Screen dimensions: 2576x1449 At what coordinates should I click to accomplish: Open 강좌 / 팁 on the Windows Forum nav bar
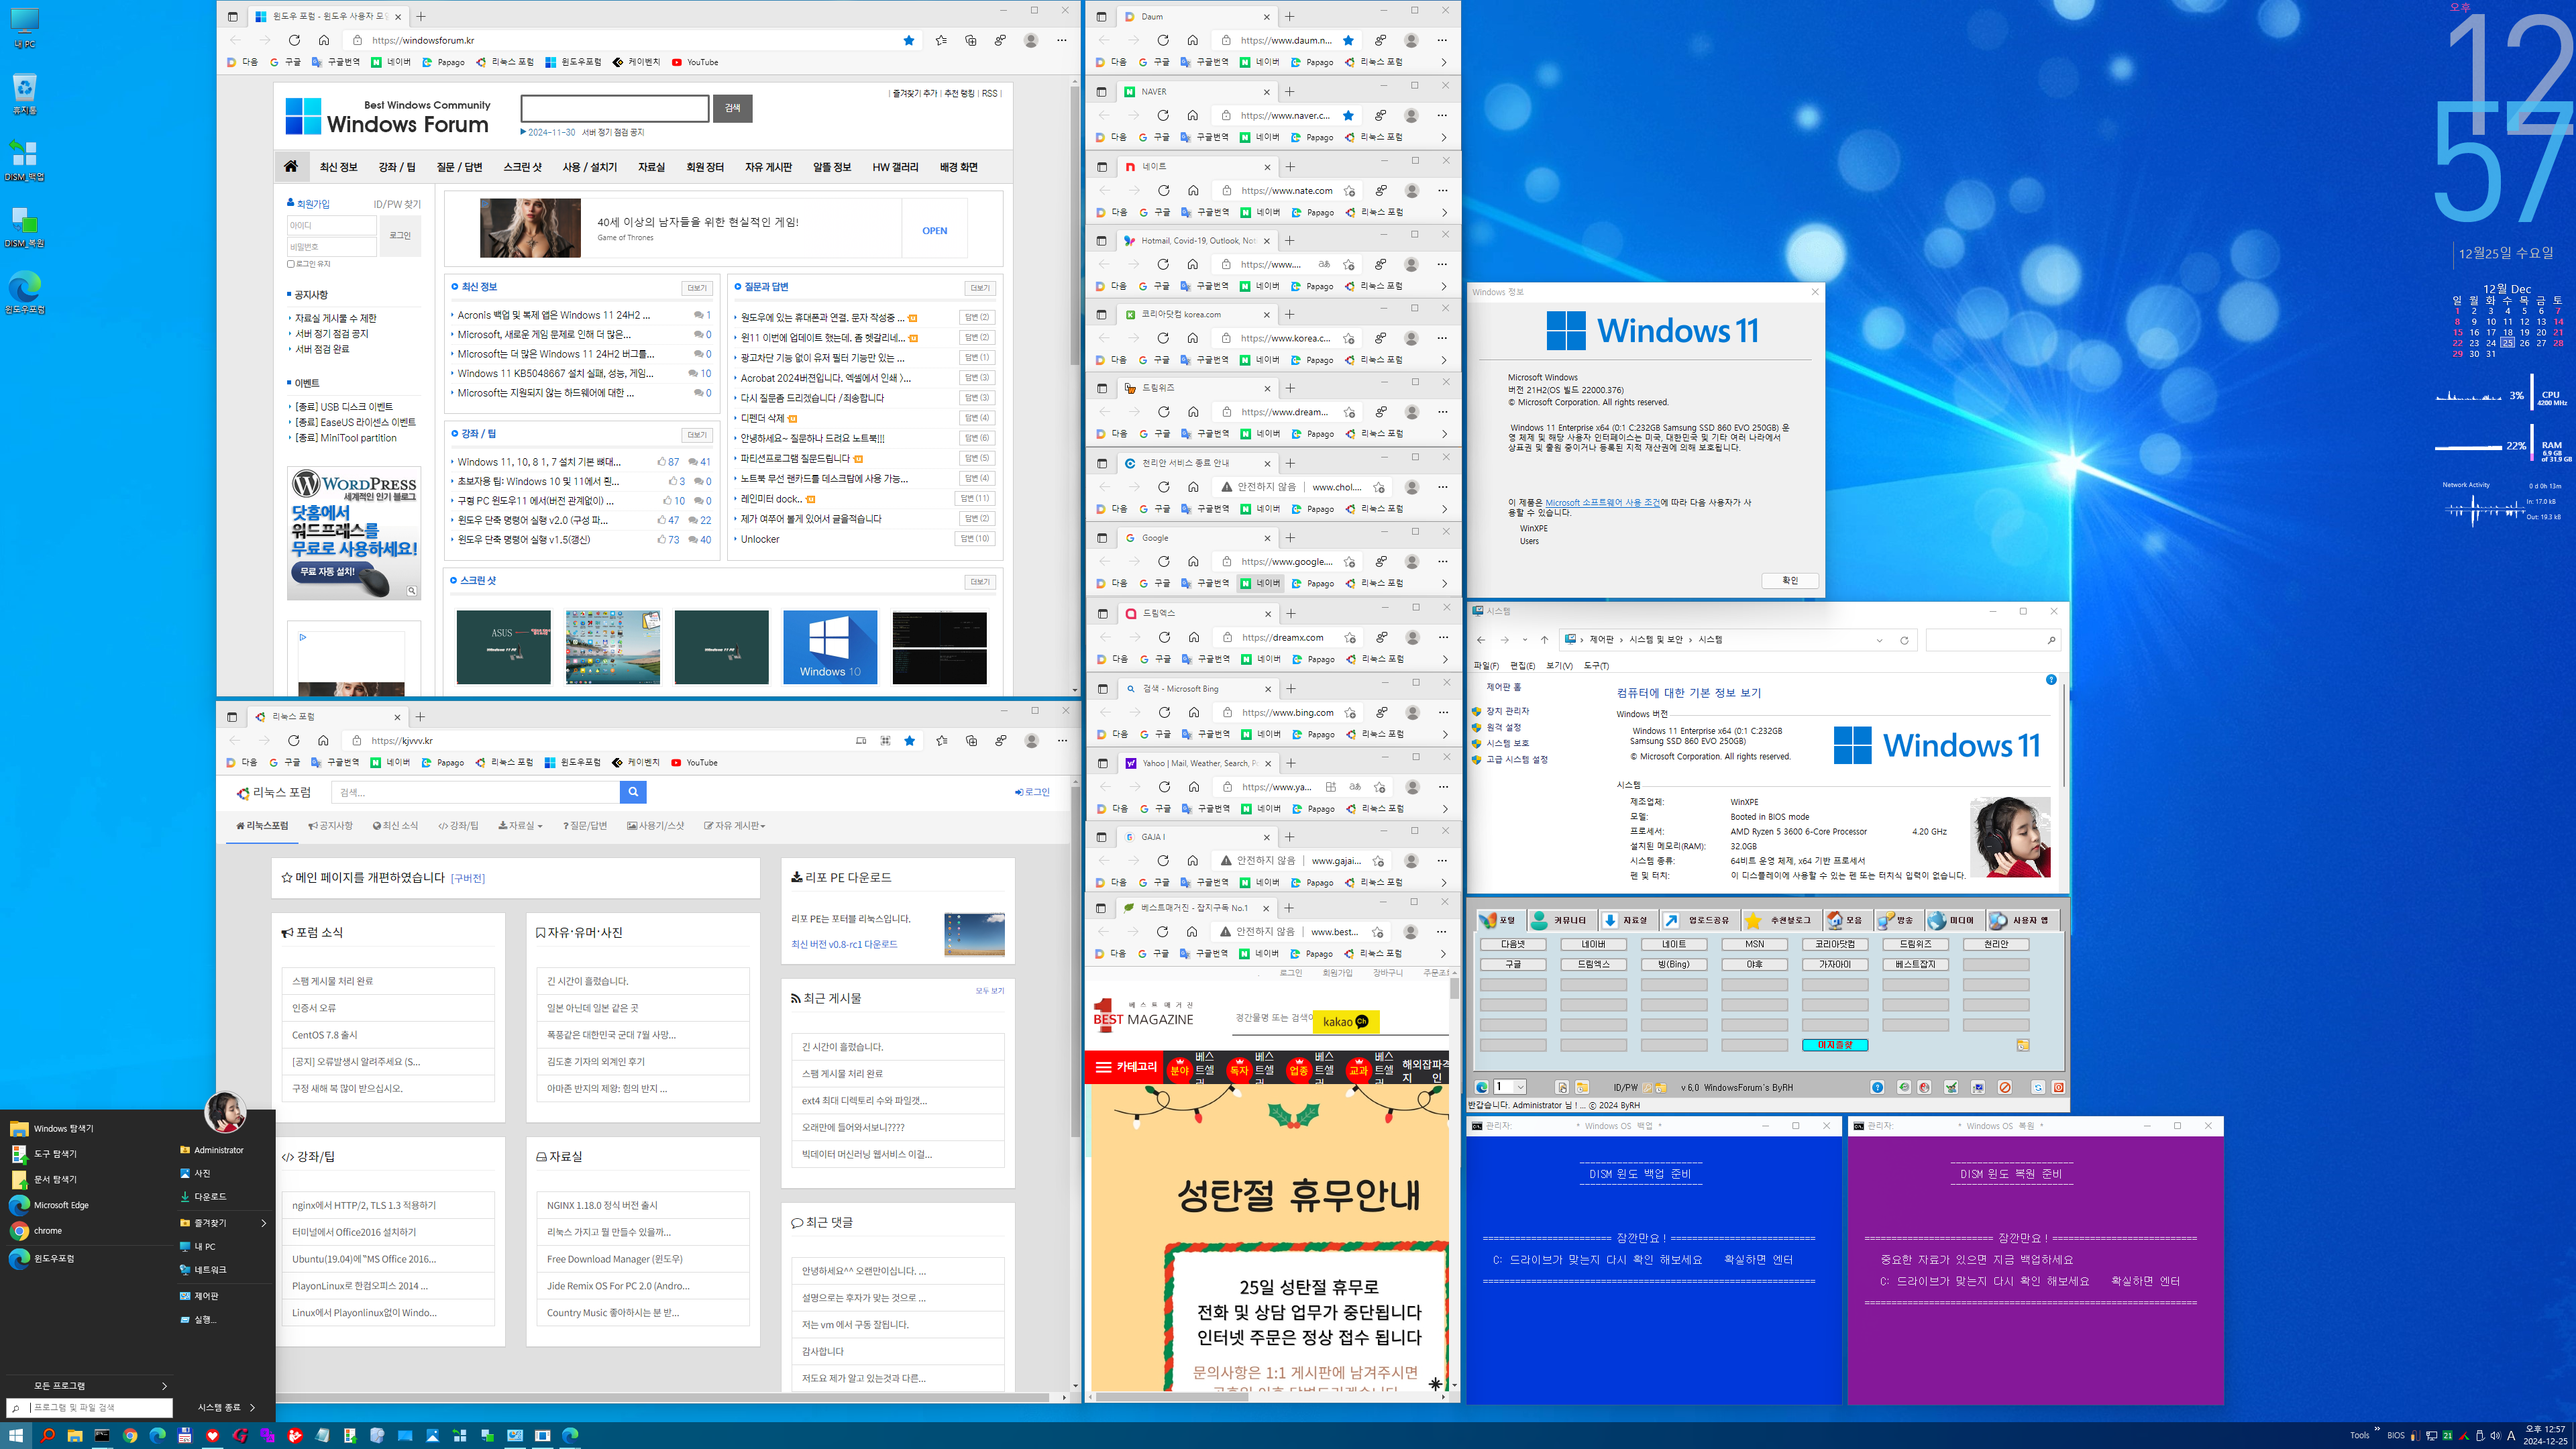click(397, 167)
